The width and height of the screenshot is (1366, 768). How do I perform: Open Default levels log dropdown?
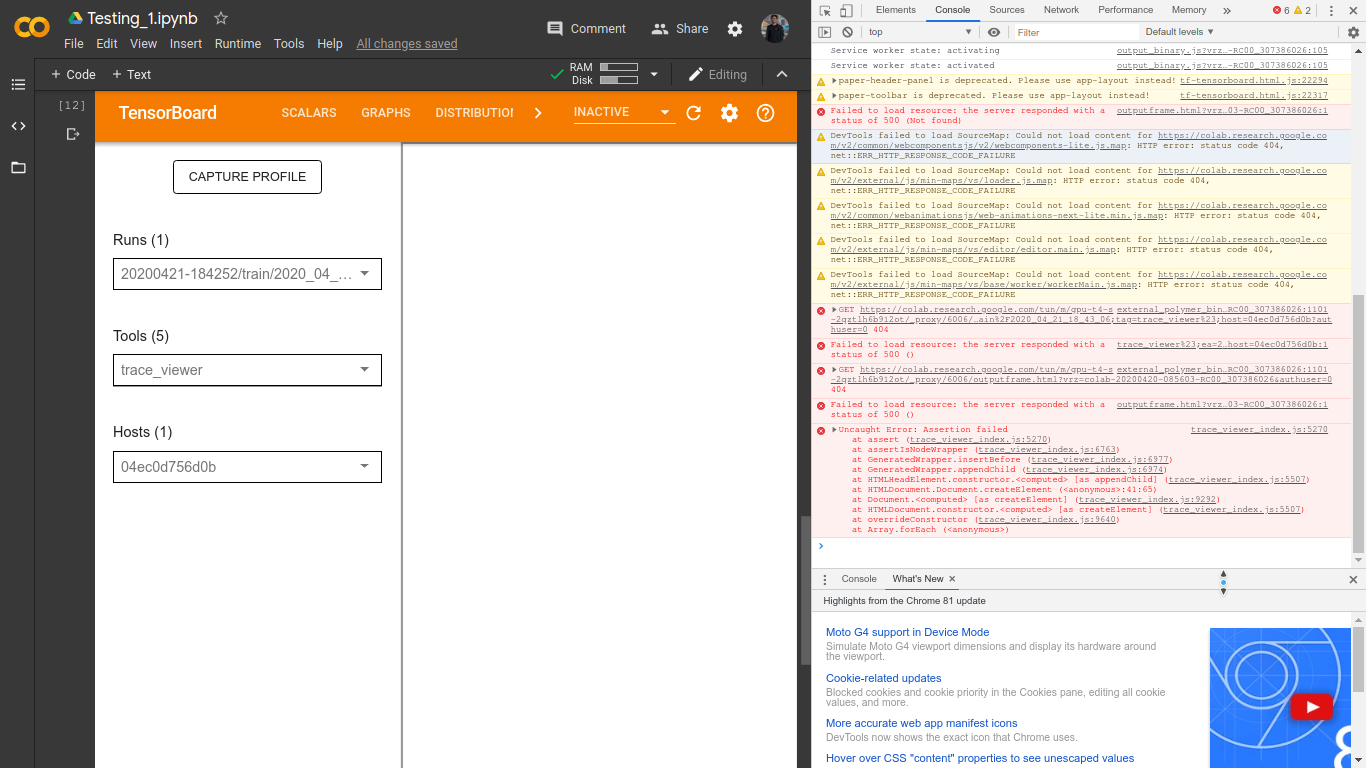pyautogui.click(x=1179, y=32)
